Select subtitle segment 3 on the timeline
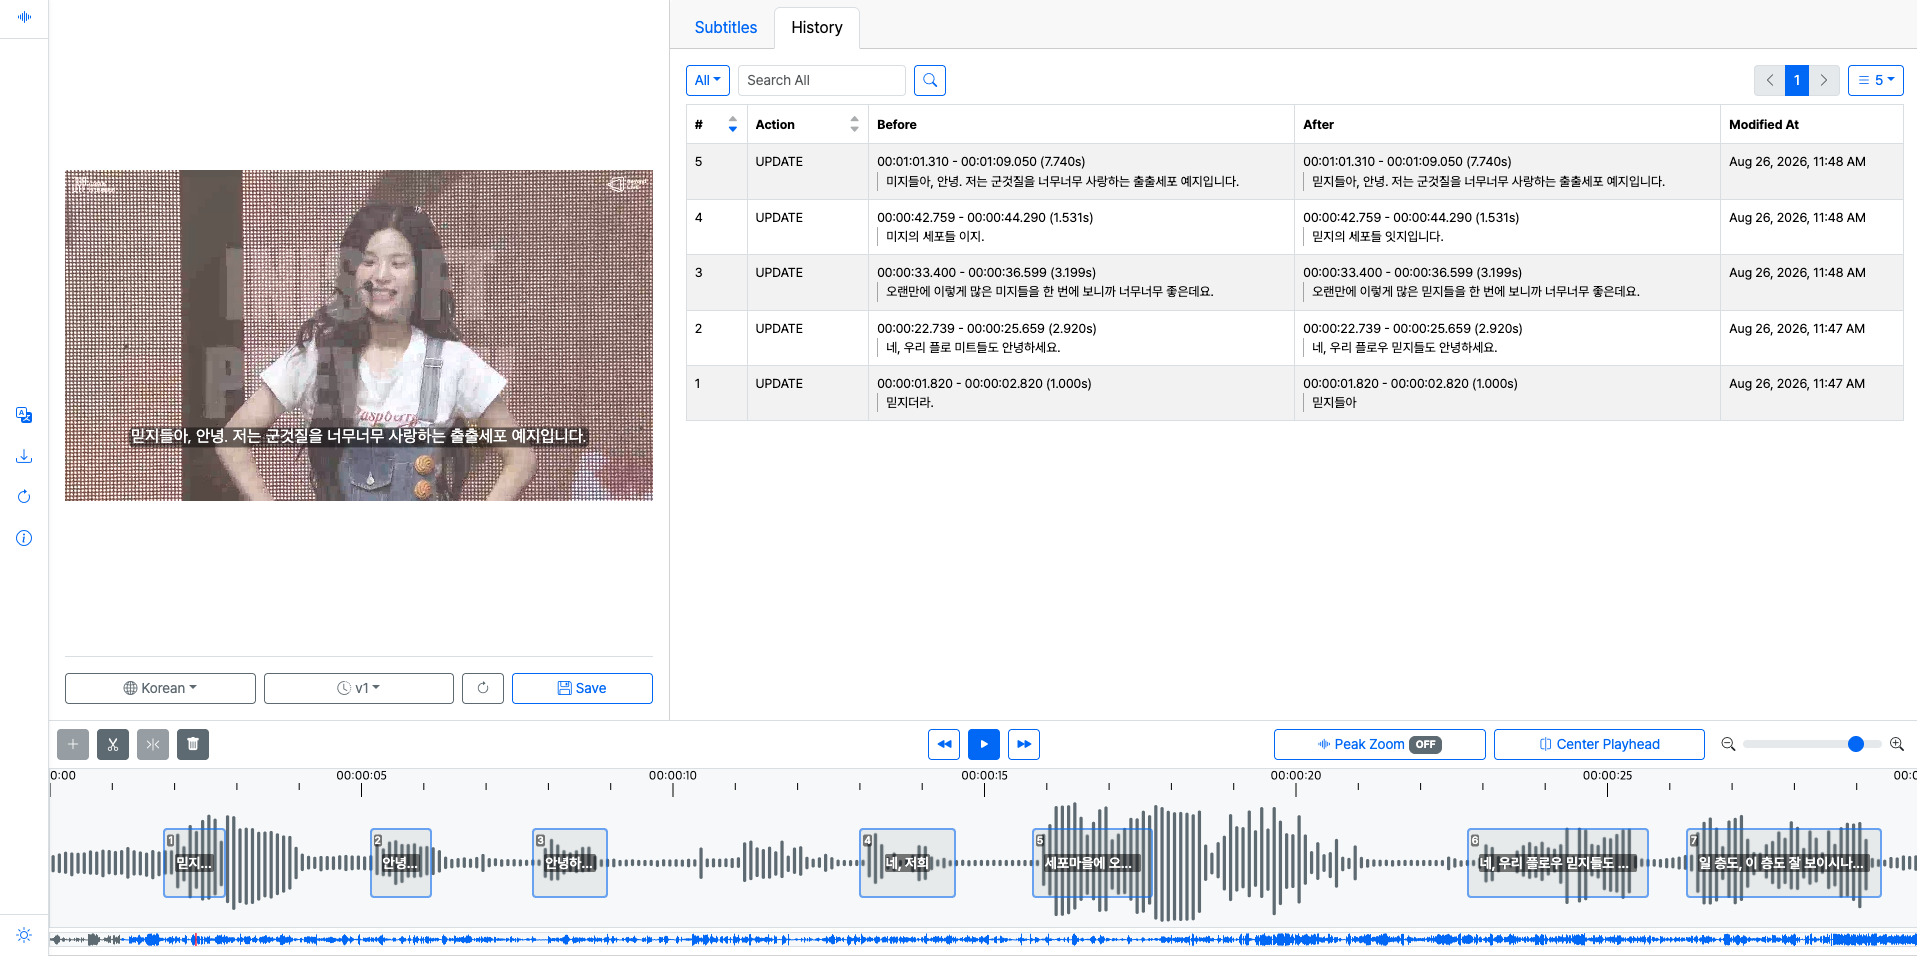Image resolution: width=1917 pixels, height=956 pixels. coord(570,863)
